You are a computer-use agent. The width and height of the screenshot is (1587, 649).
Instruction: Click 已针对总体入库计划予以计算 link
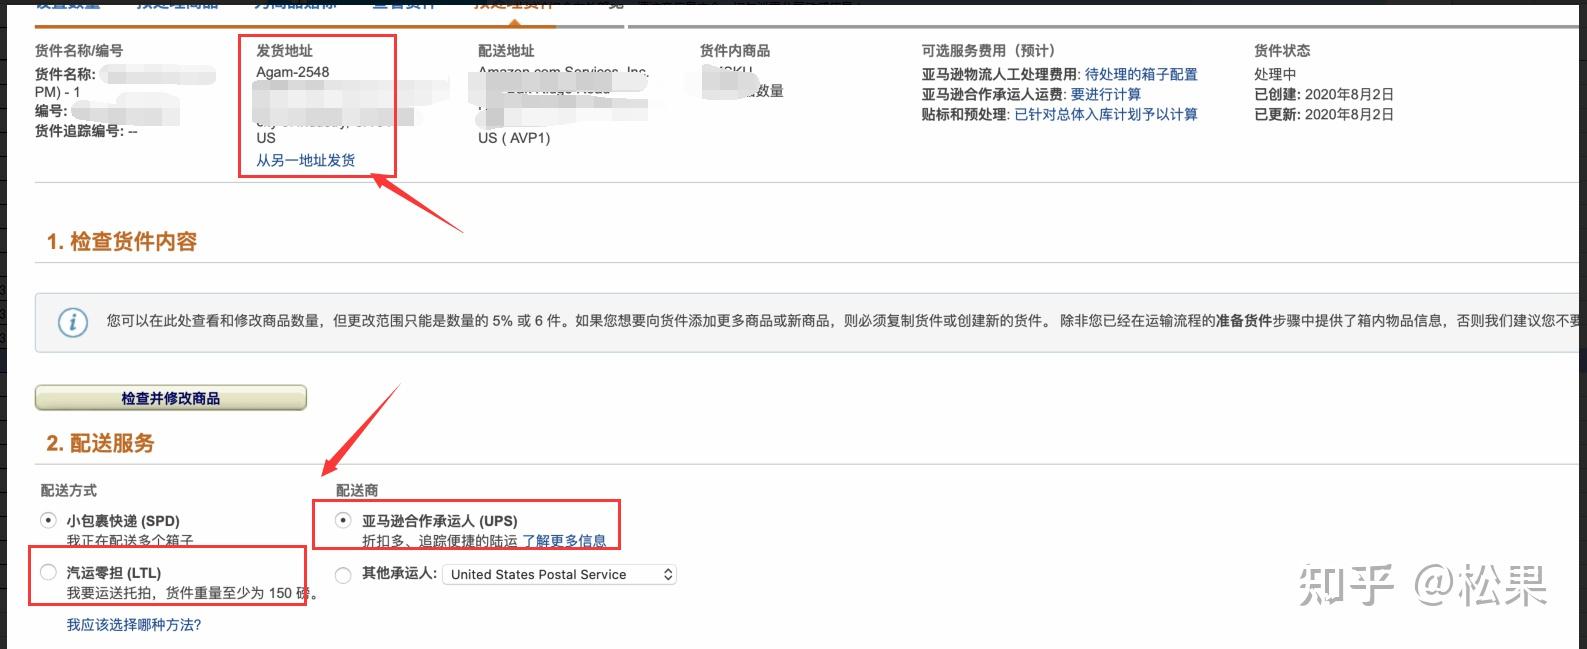1106,114
